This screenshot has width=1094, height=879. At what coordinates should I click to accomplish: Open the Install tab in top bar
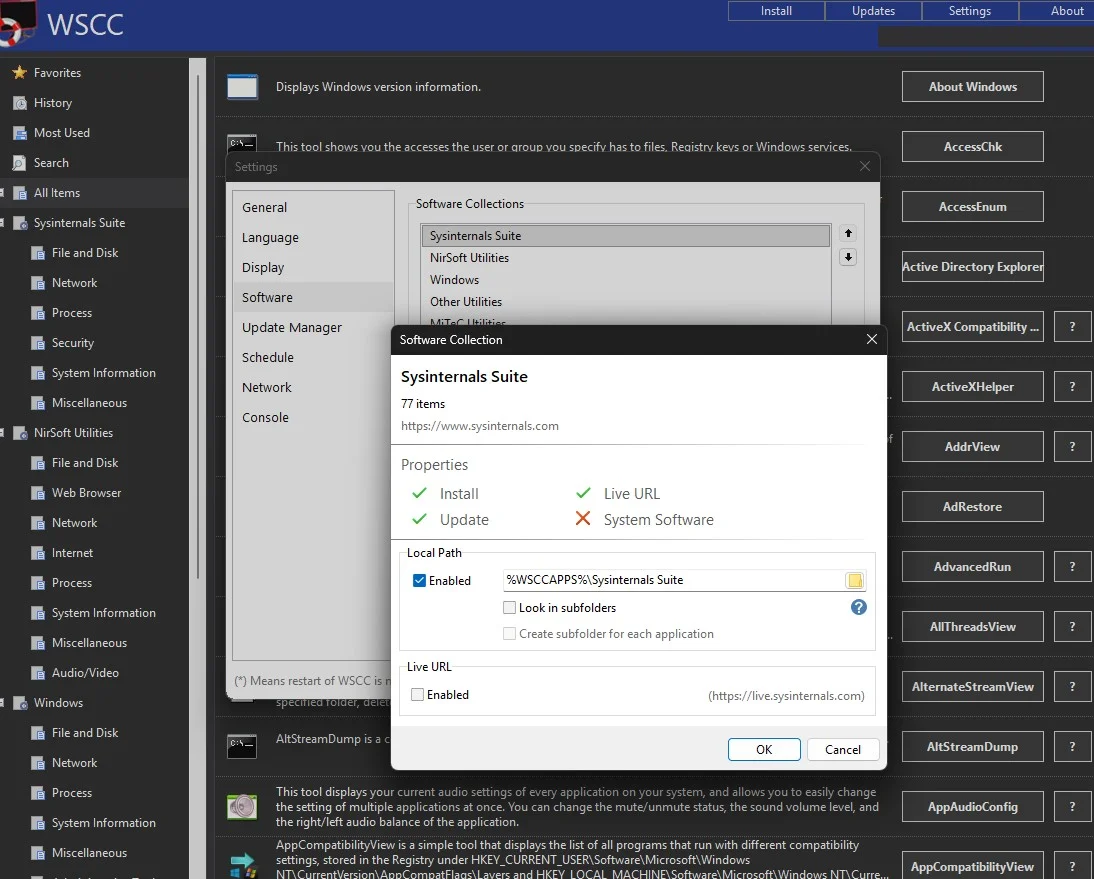pos(776,10)
